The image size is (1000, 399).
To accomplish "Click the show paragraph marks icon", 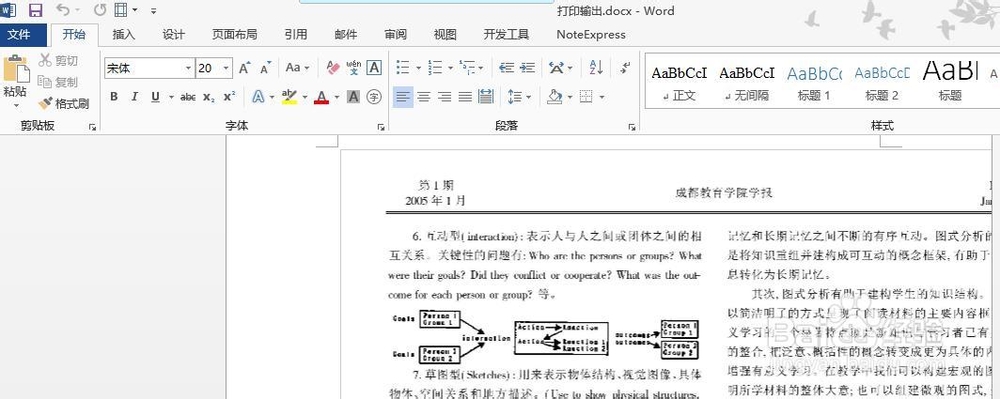I will pyautogui.click(x=625, y=68).
